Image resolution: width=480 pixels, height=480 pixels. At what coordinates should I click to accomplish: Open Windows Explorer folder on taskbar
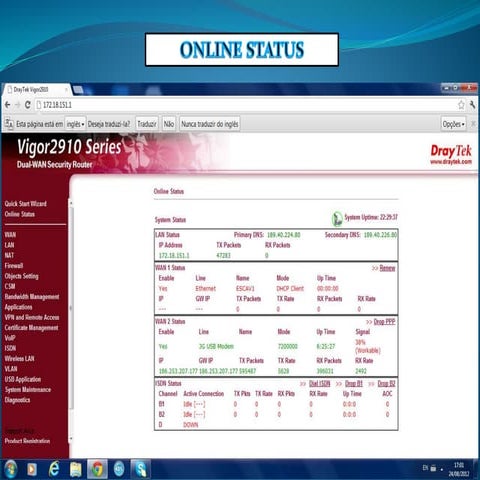coord(76,469)
